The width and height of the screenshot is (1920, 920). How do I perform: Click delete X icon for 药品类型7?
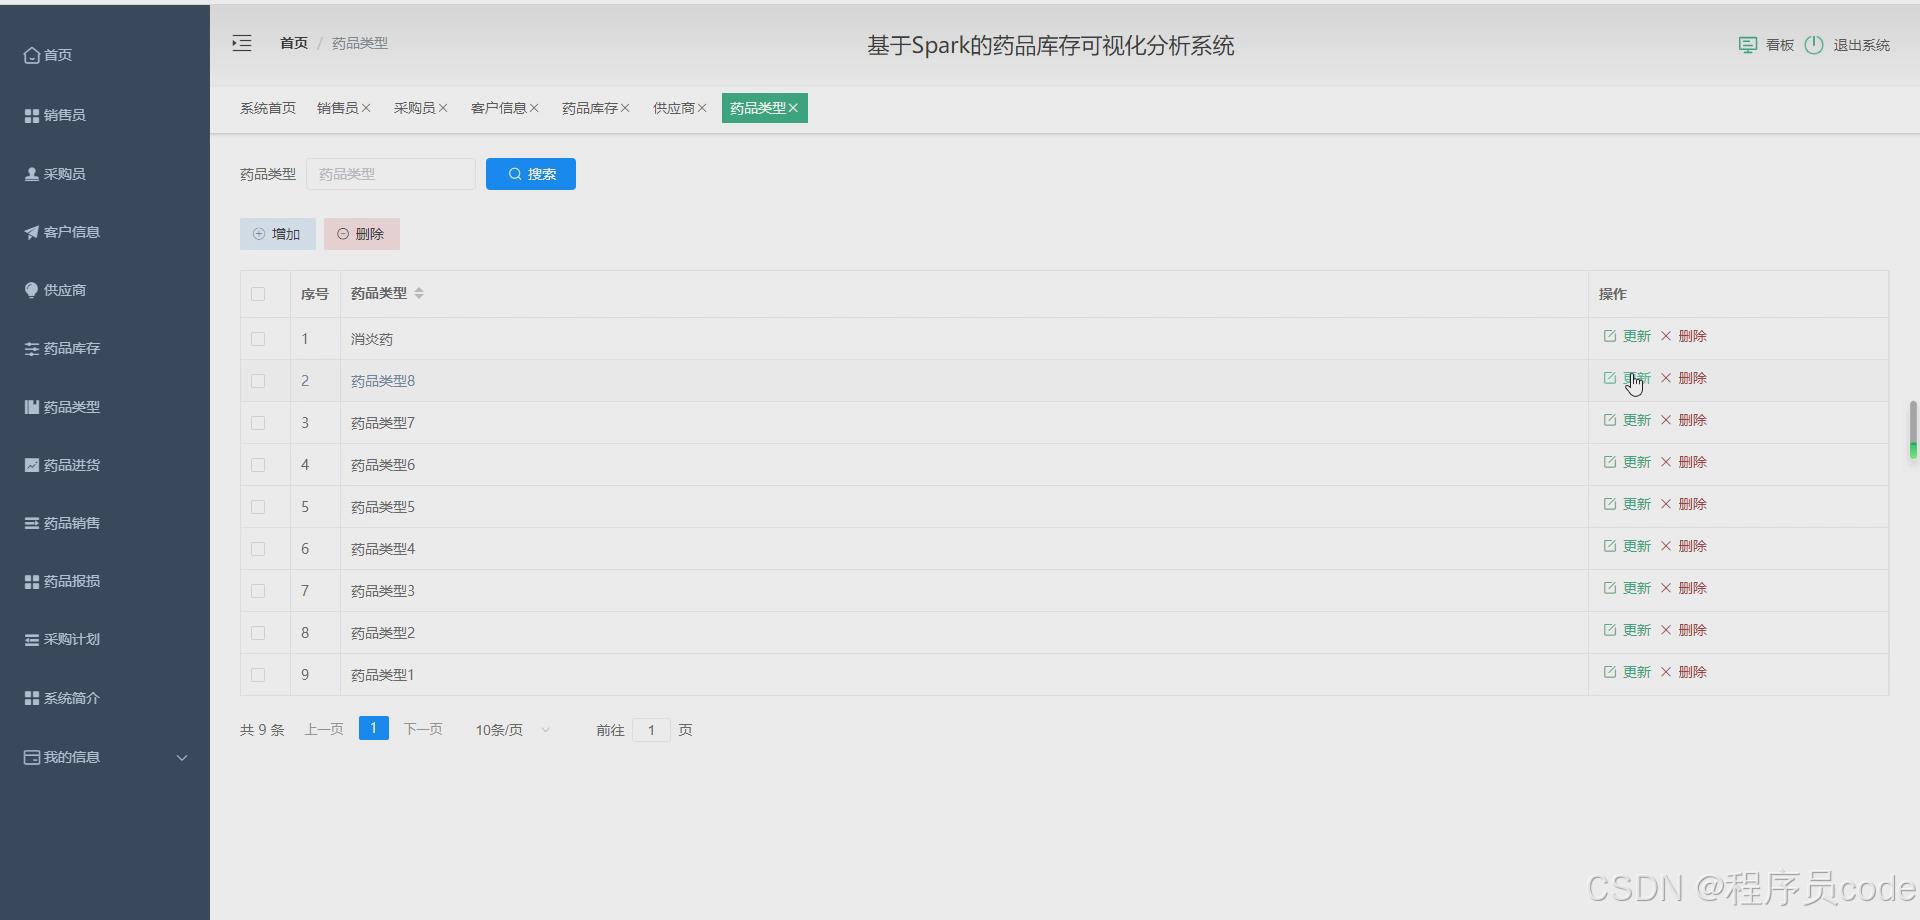tap(1666, 420)
